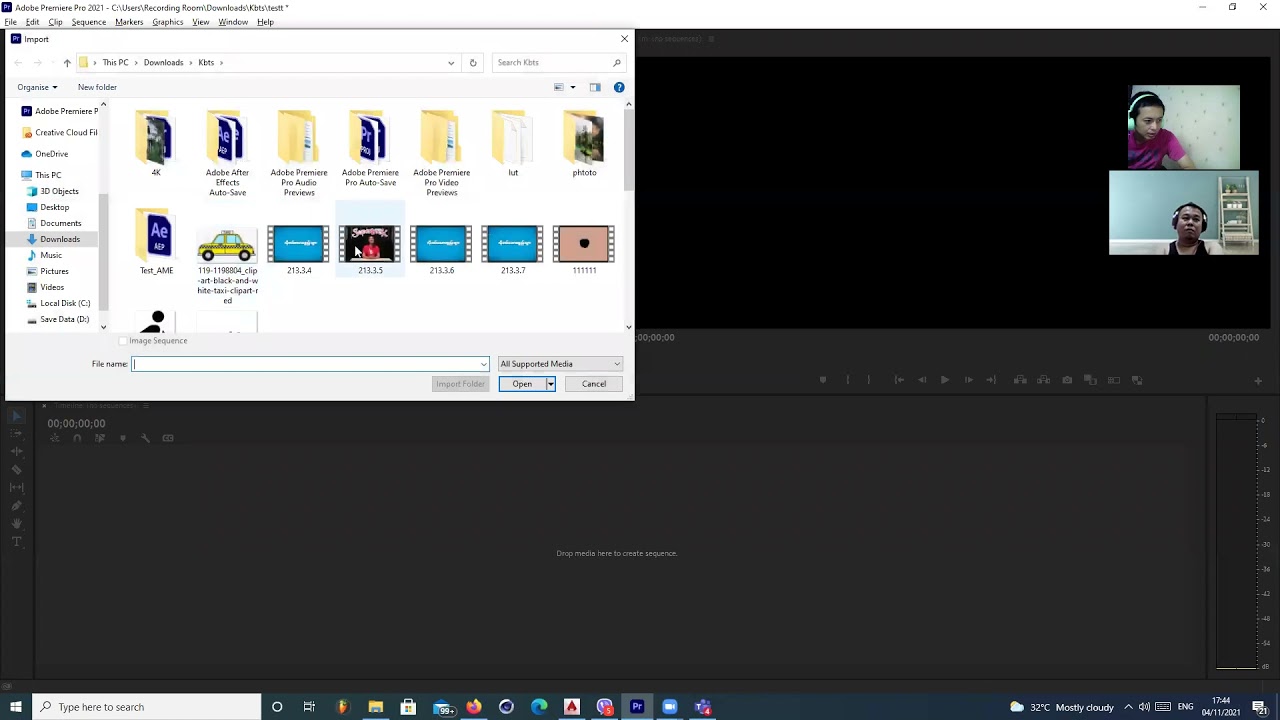Select the yellow taxi clipart image file
This screenshot has height=720, width=1280.
227,266
